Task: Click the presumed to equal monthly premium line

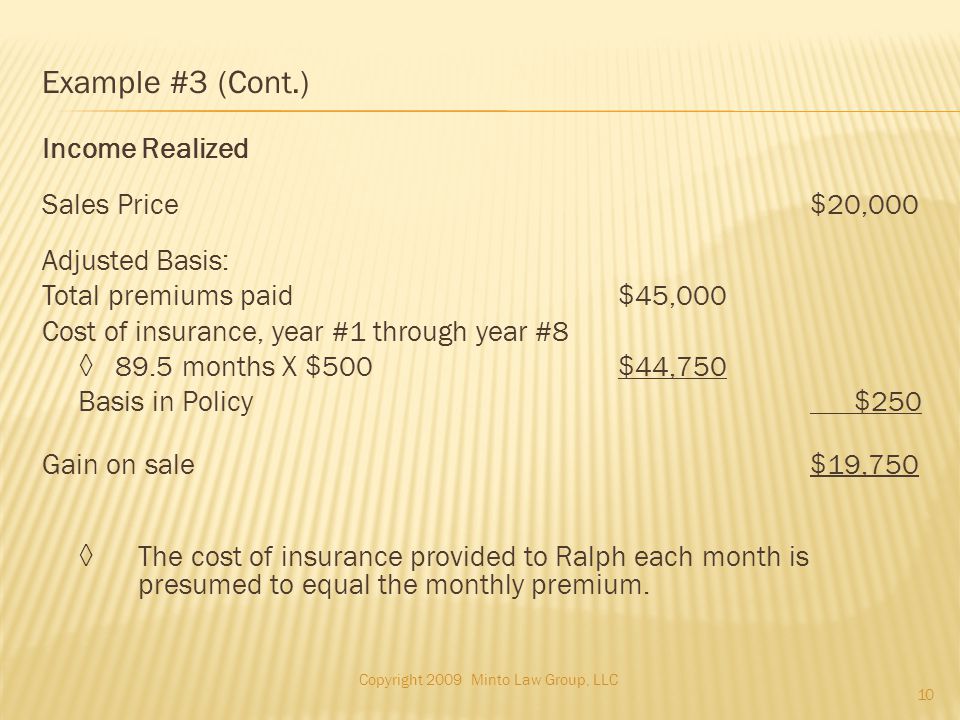Action: coord(393,585)
